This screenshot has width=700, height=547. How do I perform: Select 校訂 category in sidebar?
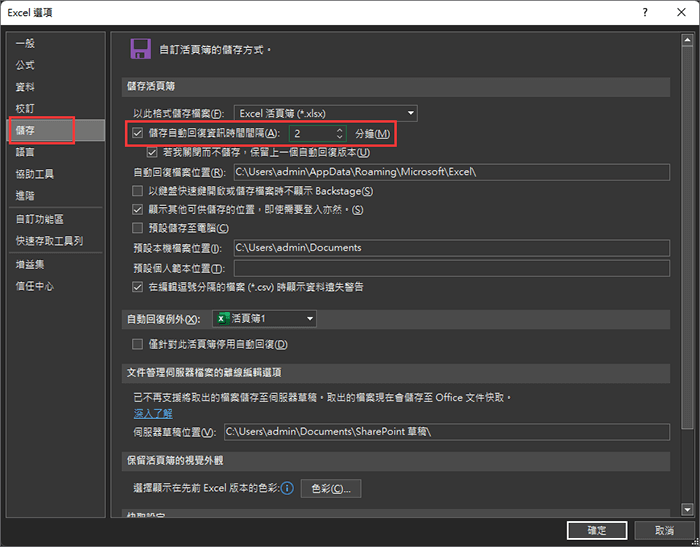[x=56, y=109]
